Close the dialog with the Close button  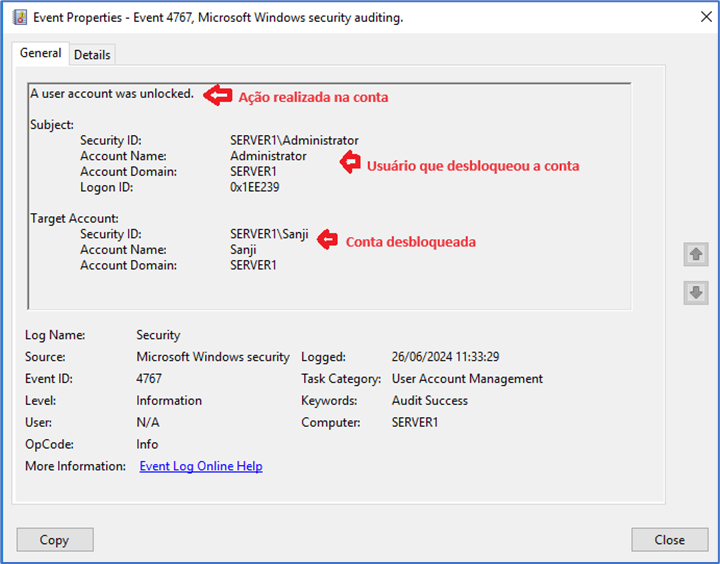pos(669,540)
